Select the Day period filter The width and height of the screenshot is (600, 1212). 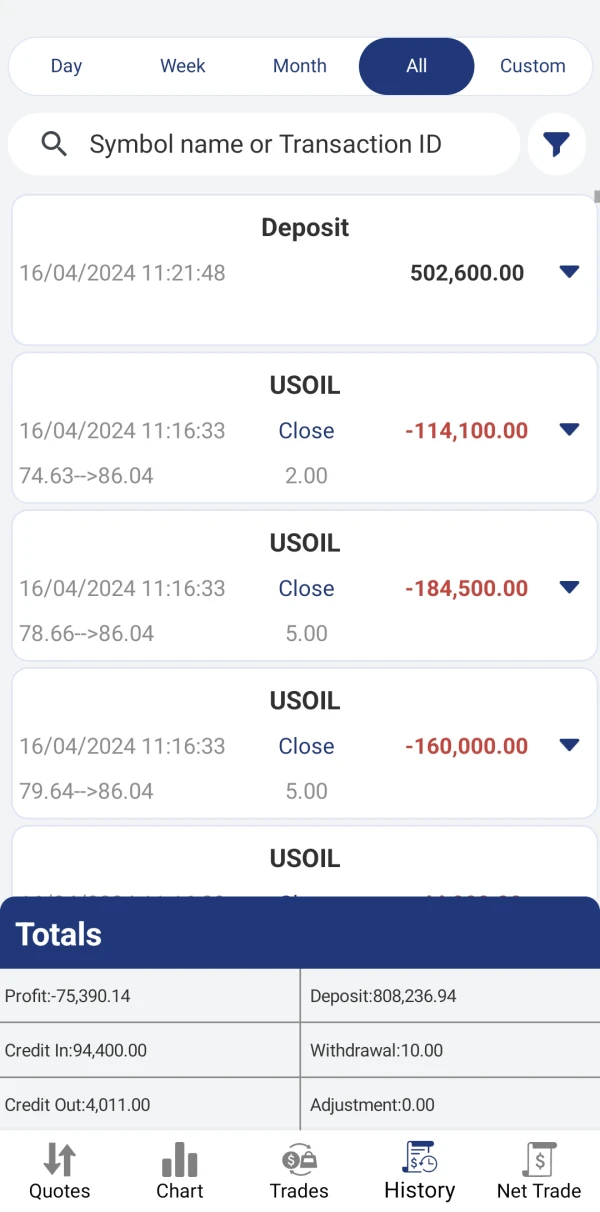click(x=66, y=66)
